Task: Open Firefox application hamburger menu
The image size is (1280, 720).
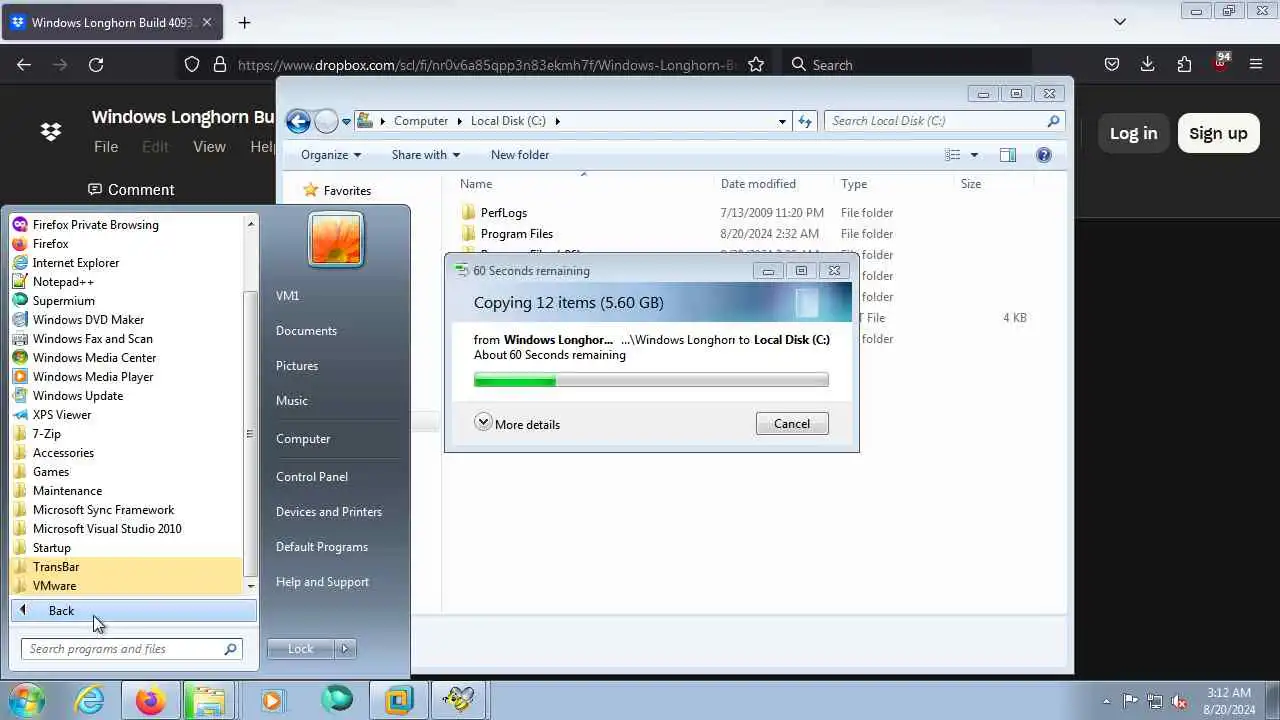Action: [1256, 65]
